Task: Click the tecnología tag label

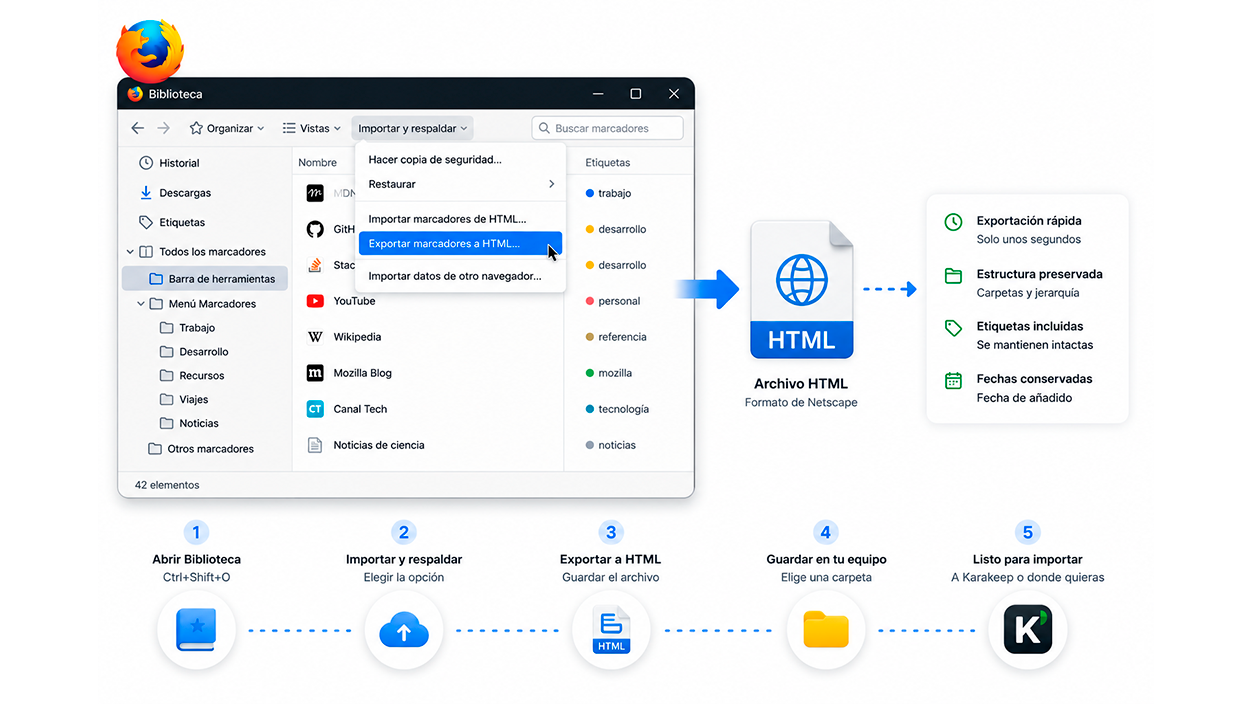Action: [623, 409]
